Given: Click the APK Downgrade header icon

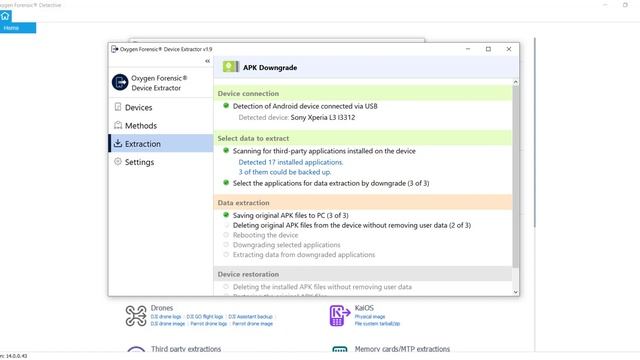Looking at the screenshot, I should tap(230, 67).
